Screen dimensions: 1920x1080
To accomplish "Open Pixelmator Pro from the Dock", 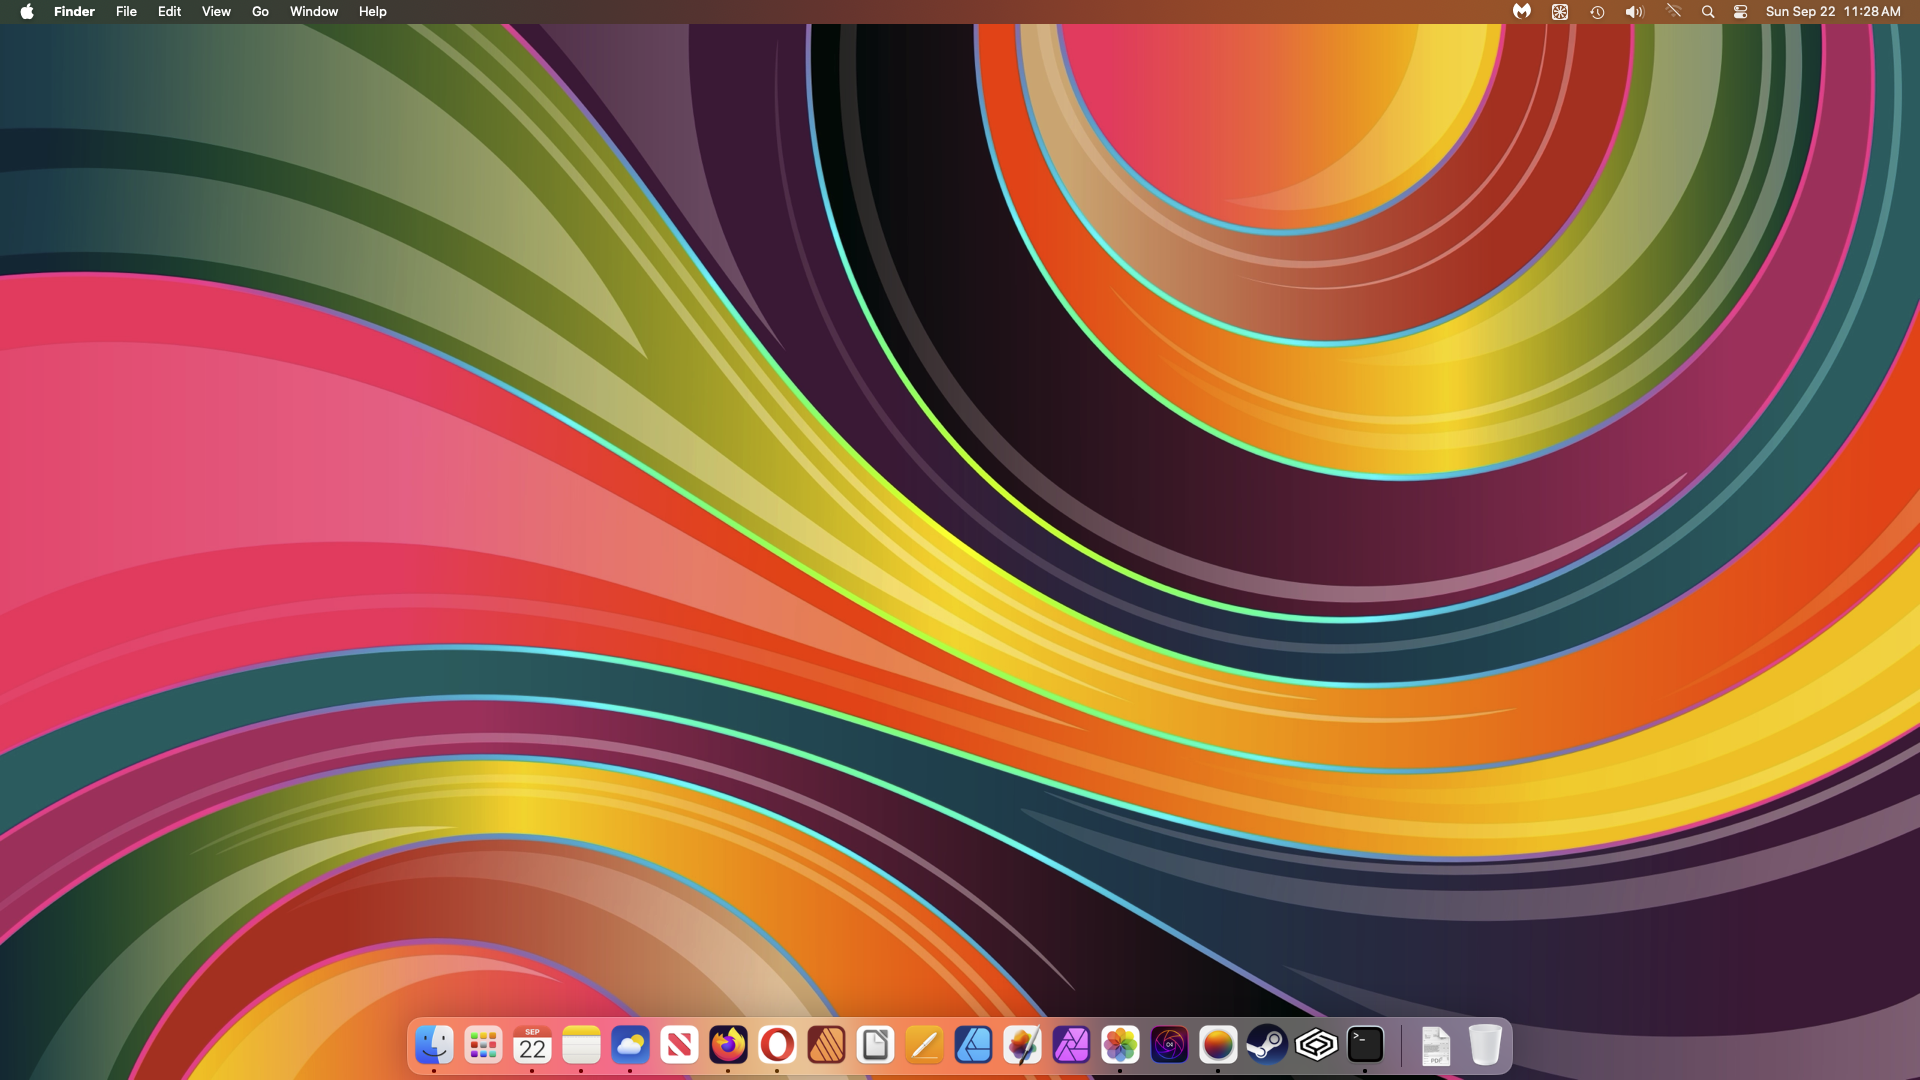I will tap(1022, 1045).
